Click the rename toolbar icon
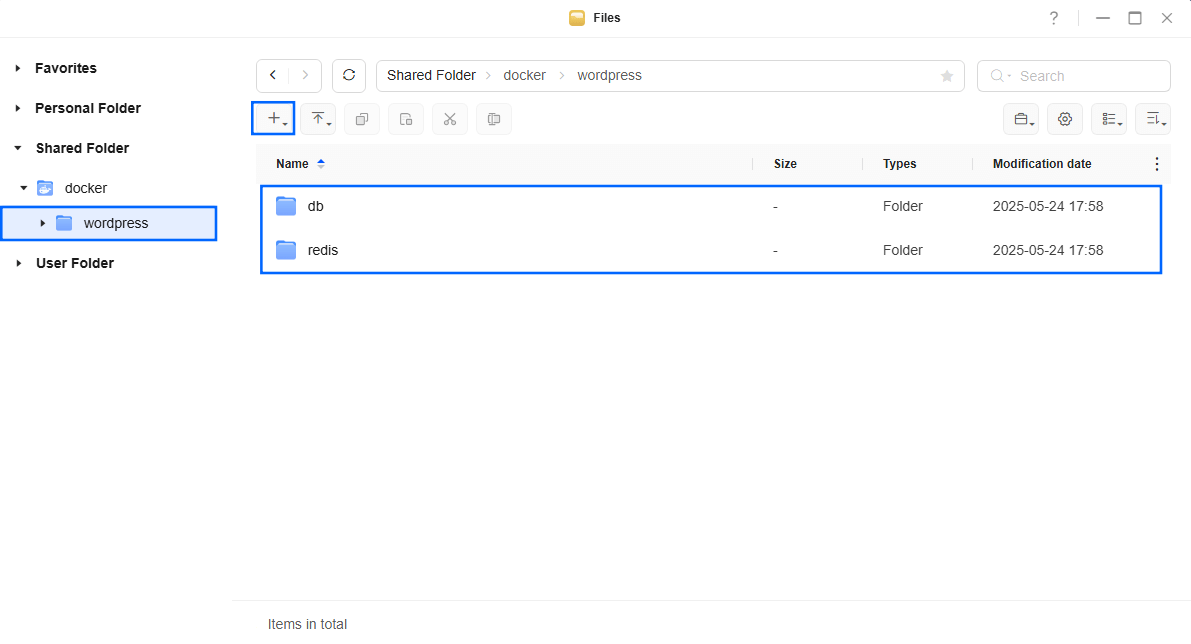Screen dimensions: 1191x644 point(494,118)
